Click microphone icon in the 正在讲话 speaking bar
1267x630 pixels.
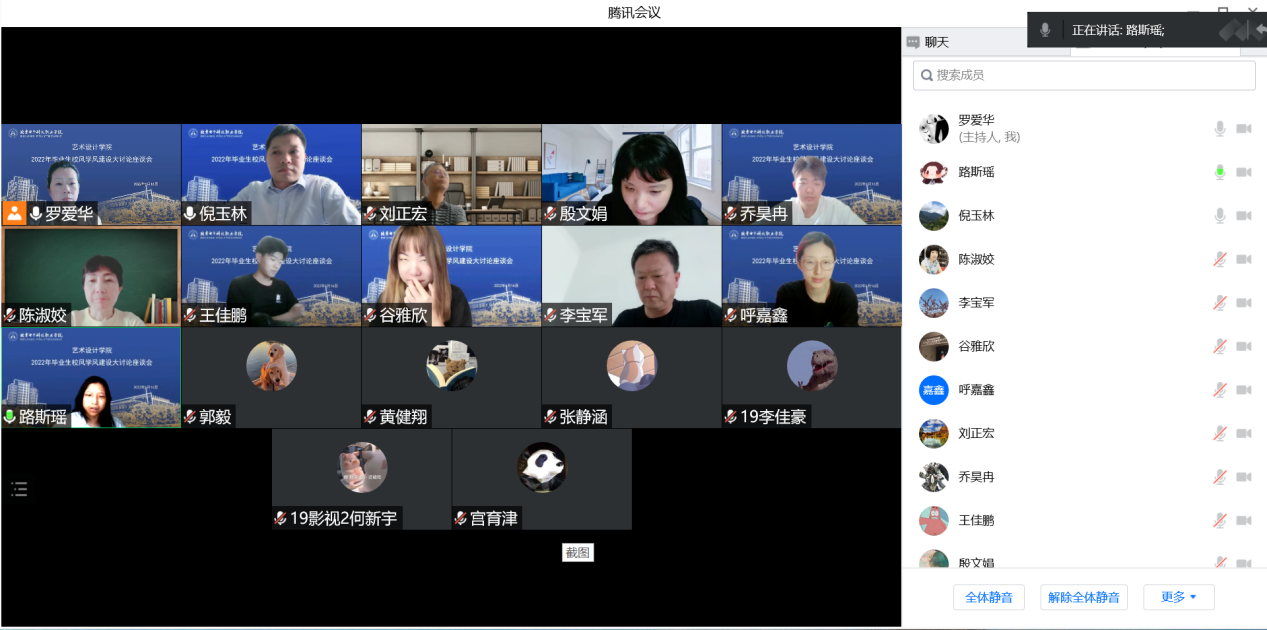point(1045,30)
